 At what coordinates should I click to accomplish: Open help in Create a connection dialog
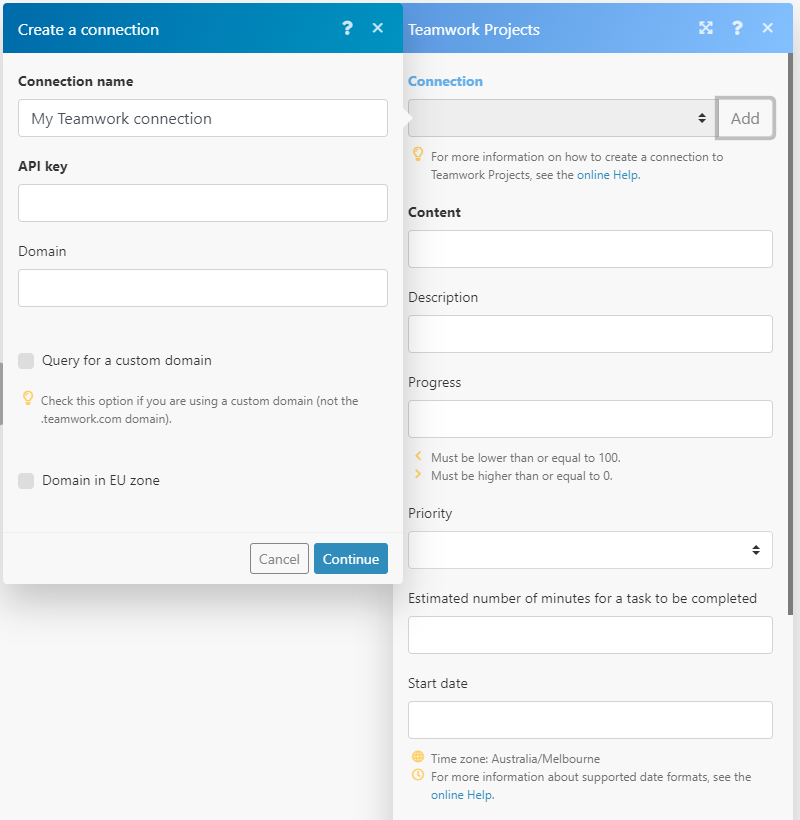click(347, 28)
